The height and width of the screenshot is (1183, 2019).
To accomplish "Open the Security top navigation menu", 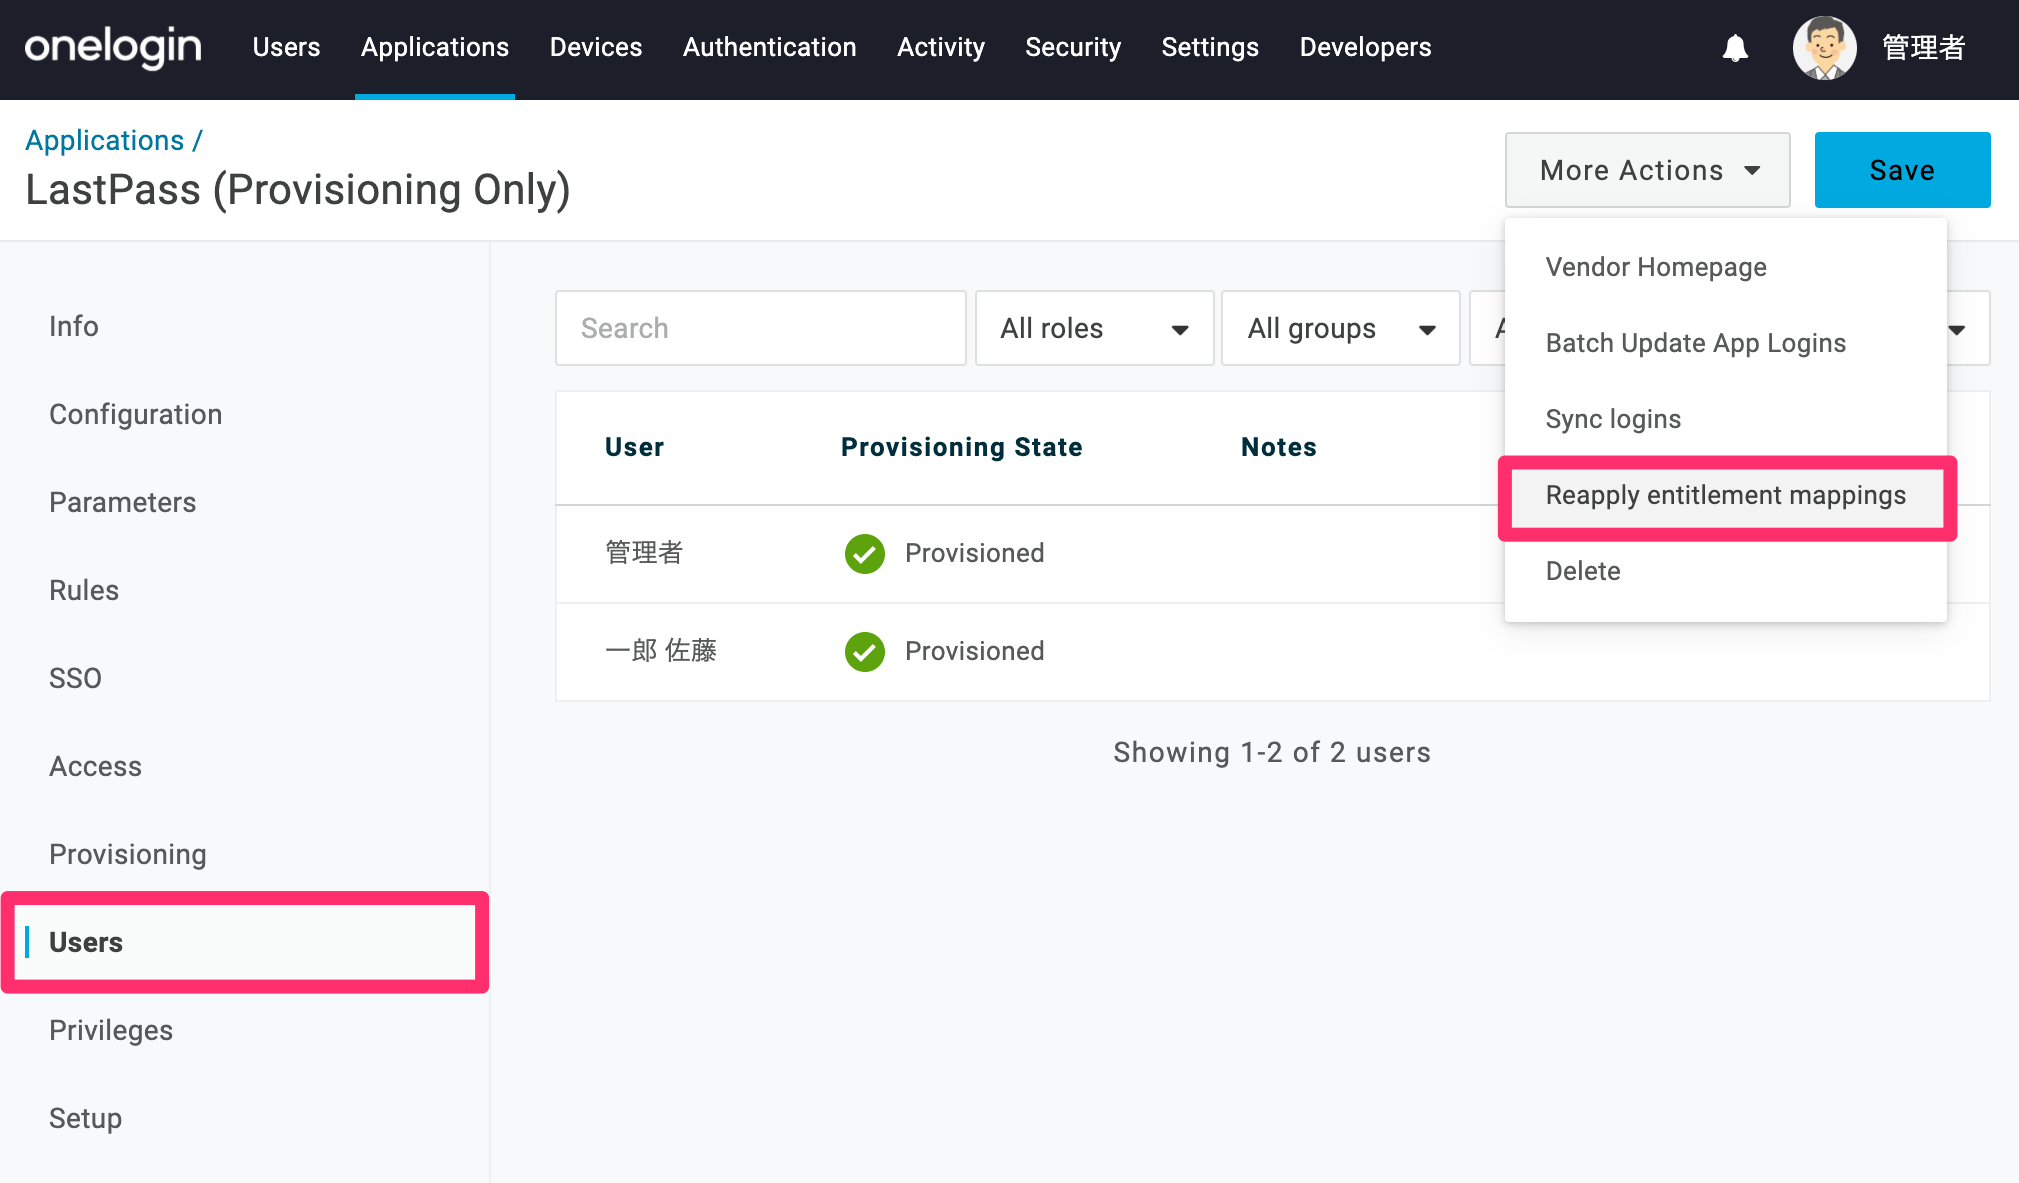I will pos(1072,47).
